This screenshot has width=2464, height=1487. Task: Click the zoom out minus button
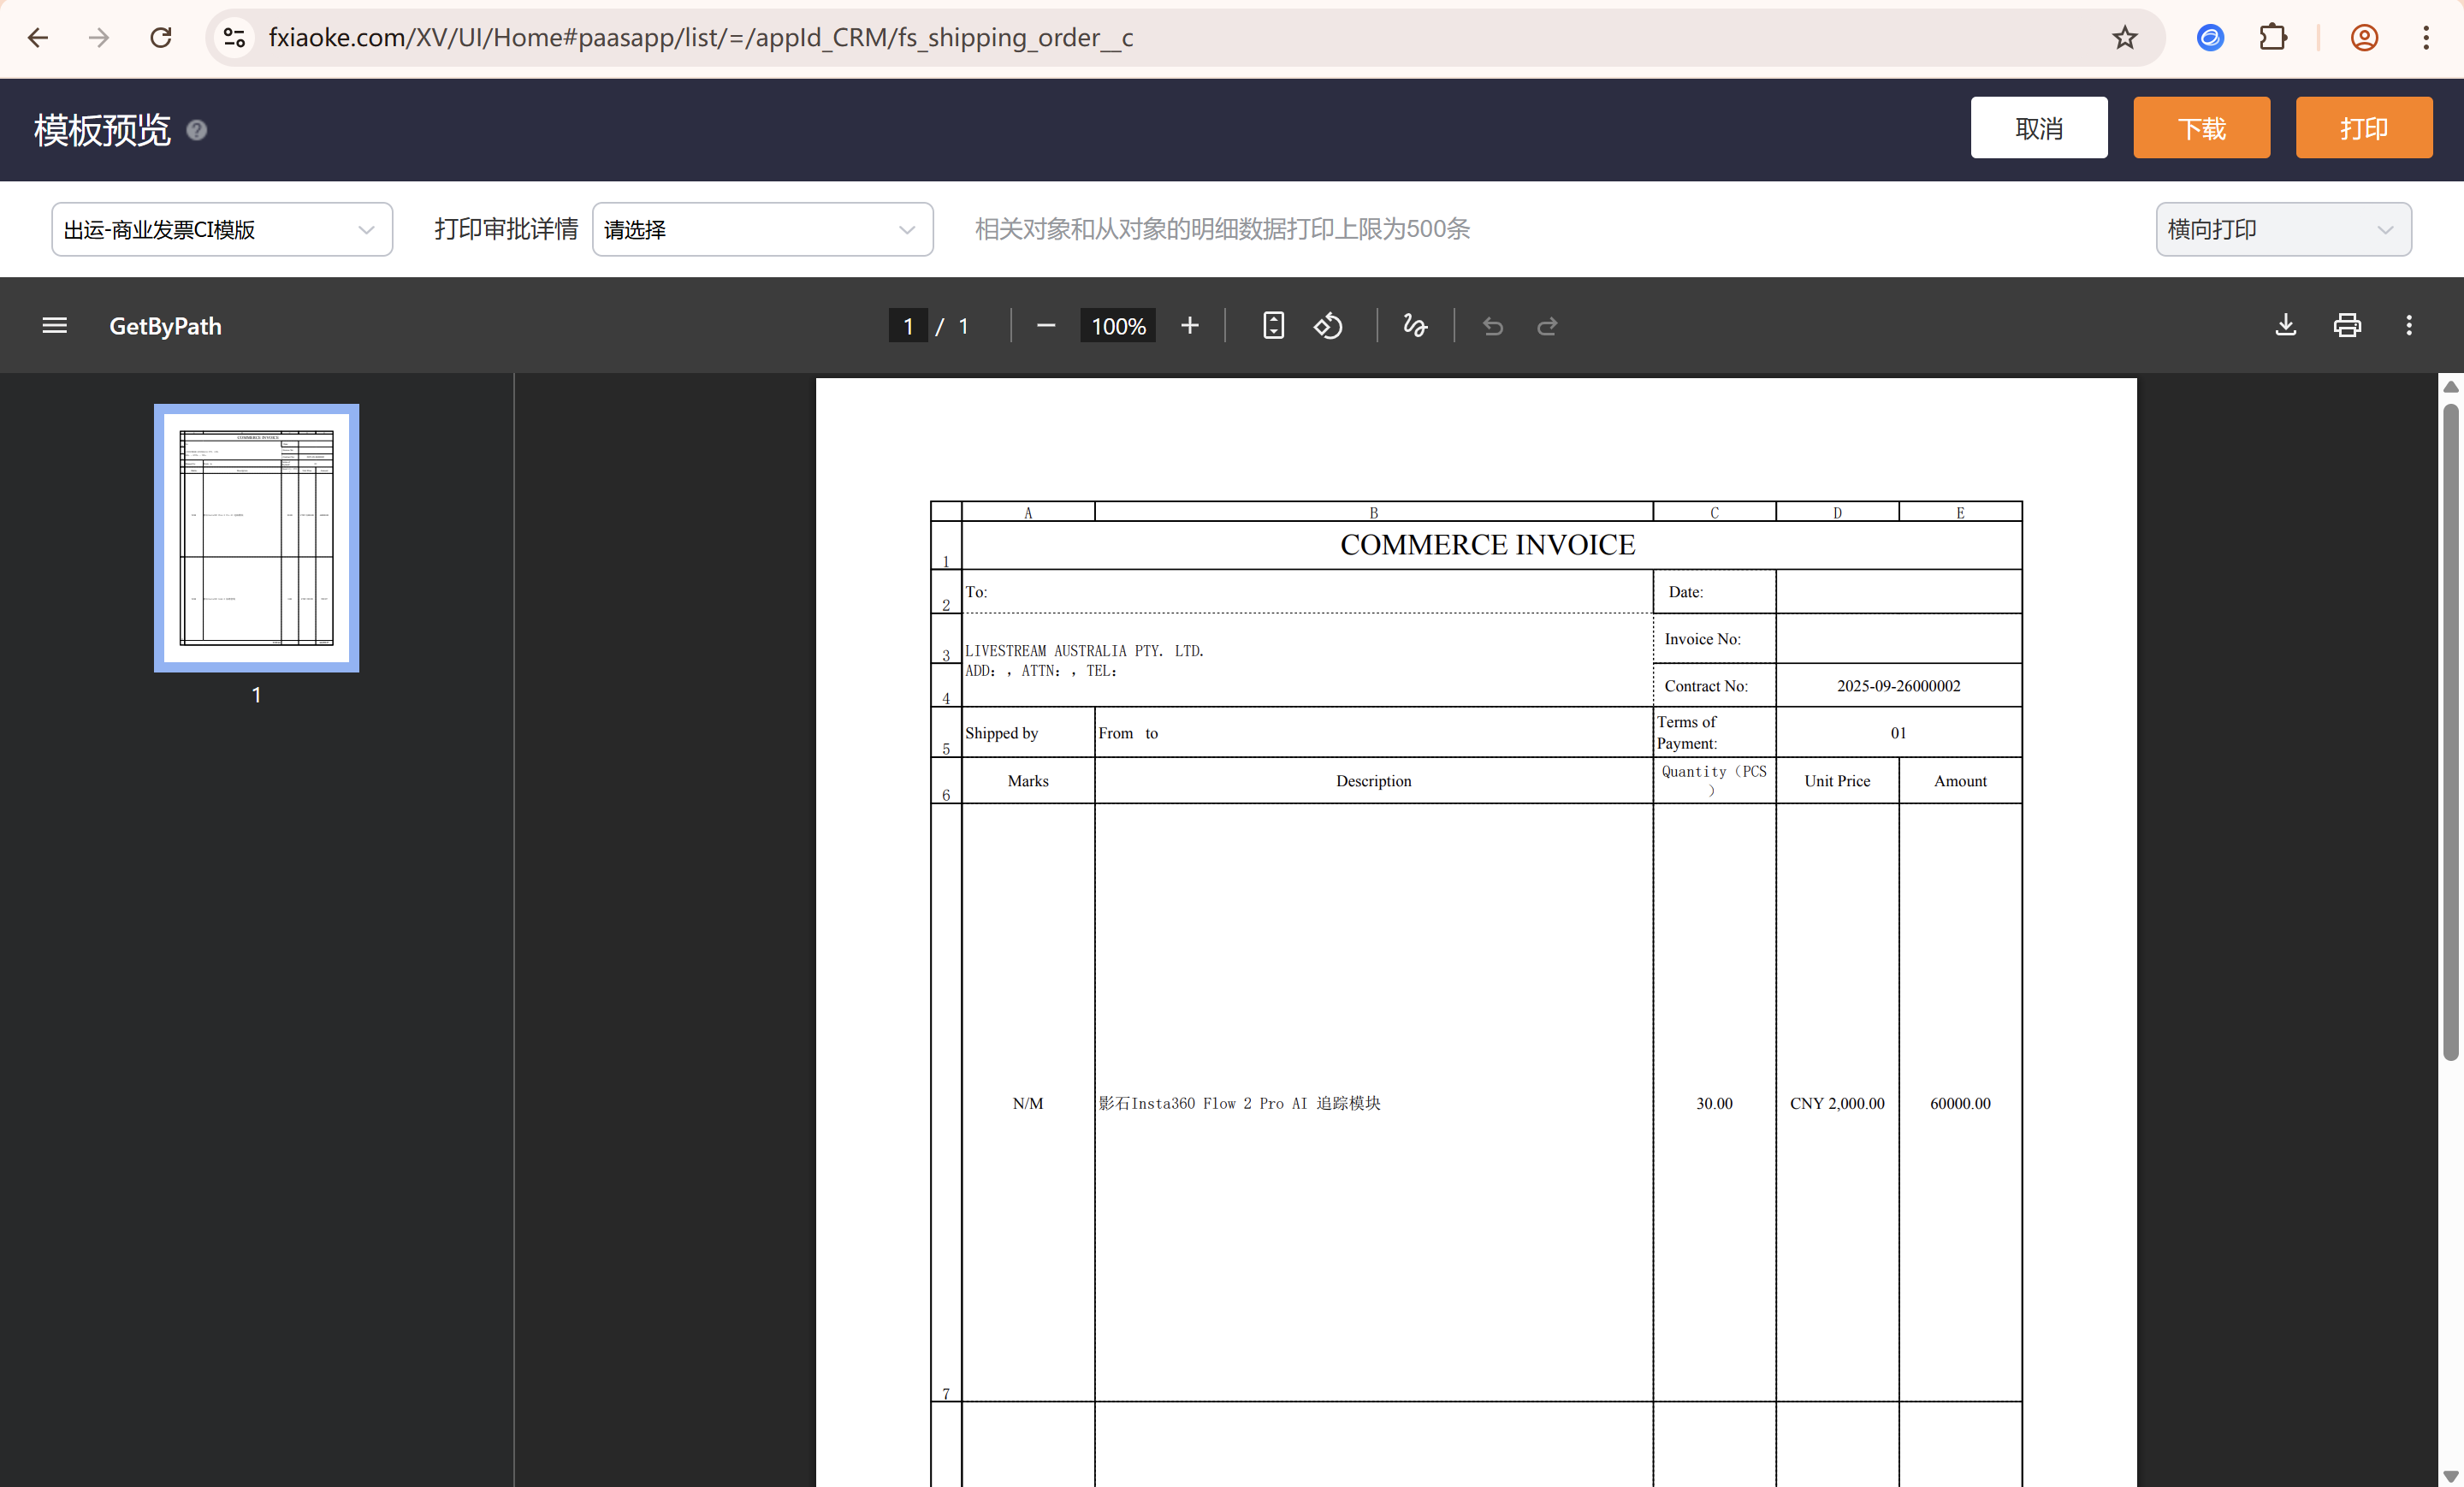point(1046,326)
